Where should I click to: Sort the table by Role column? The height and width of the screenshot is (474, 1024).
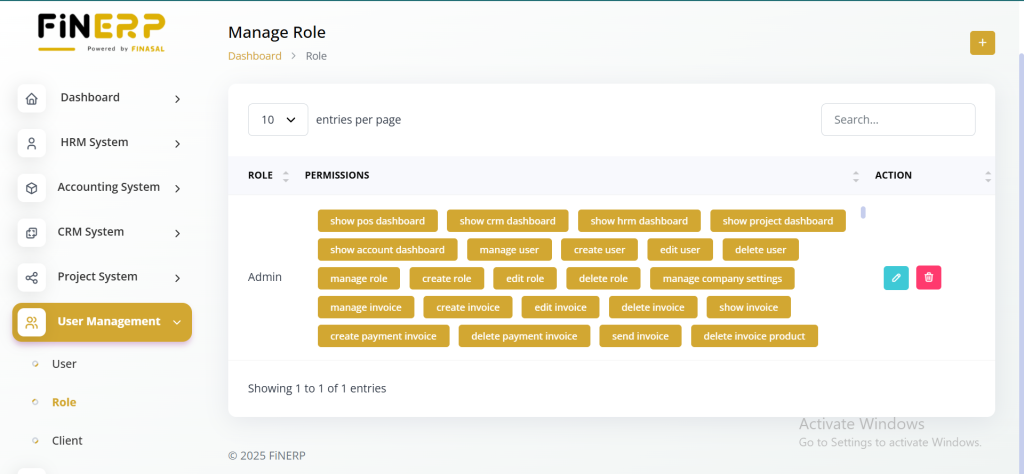click(x=285, y=176)
